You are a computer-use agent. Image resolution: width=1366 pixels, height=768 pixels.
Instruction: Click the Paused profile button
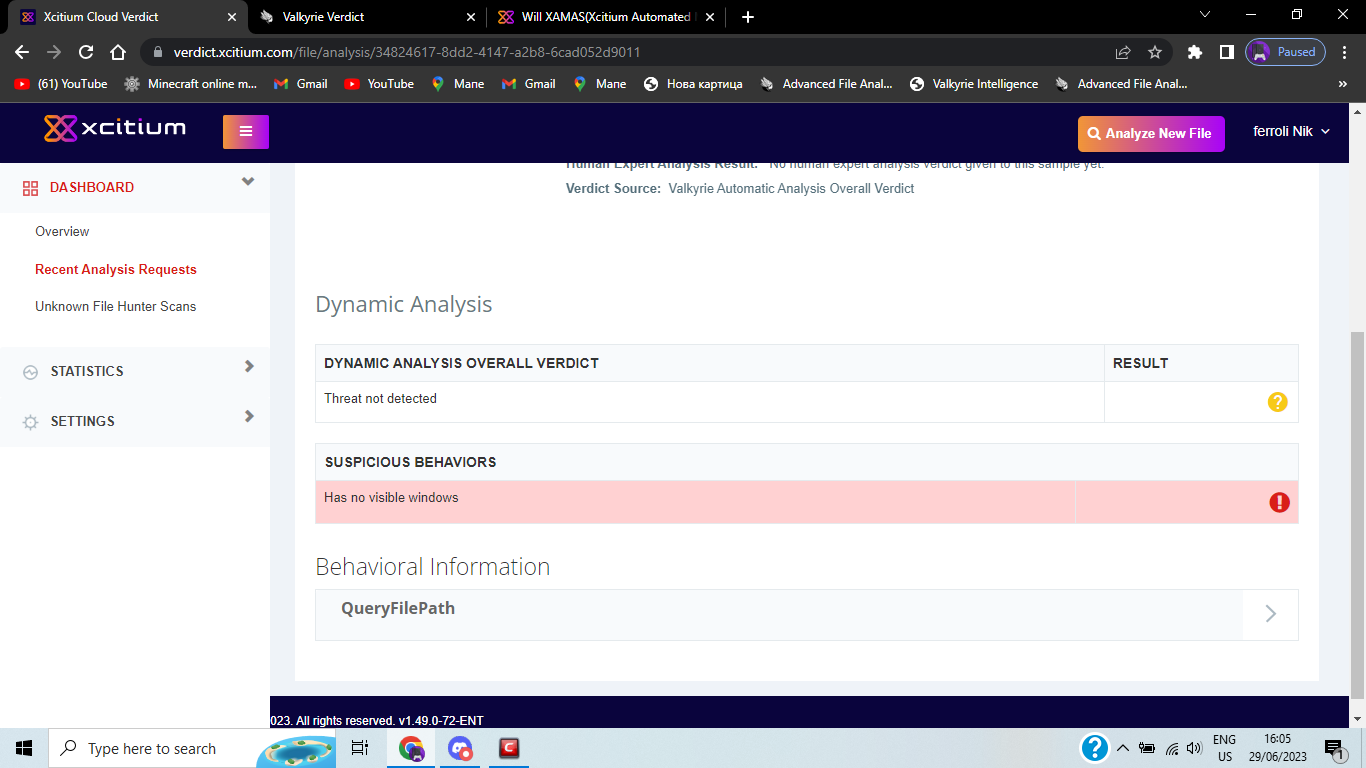(x=1285, y=52)
